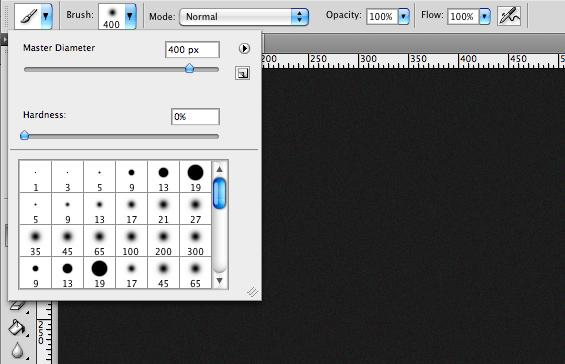Image resolution: width=565 pixels, height=364 pixels.
Task: Open the Mode blending dropdown set to Normal
Action: pyautogui.click(x=244, y=17)
